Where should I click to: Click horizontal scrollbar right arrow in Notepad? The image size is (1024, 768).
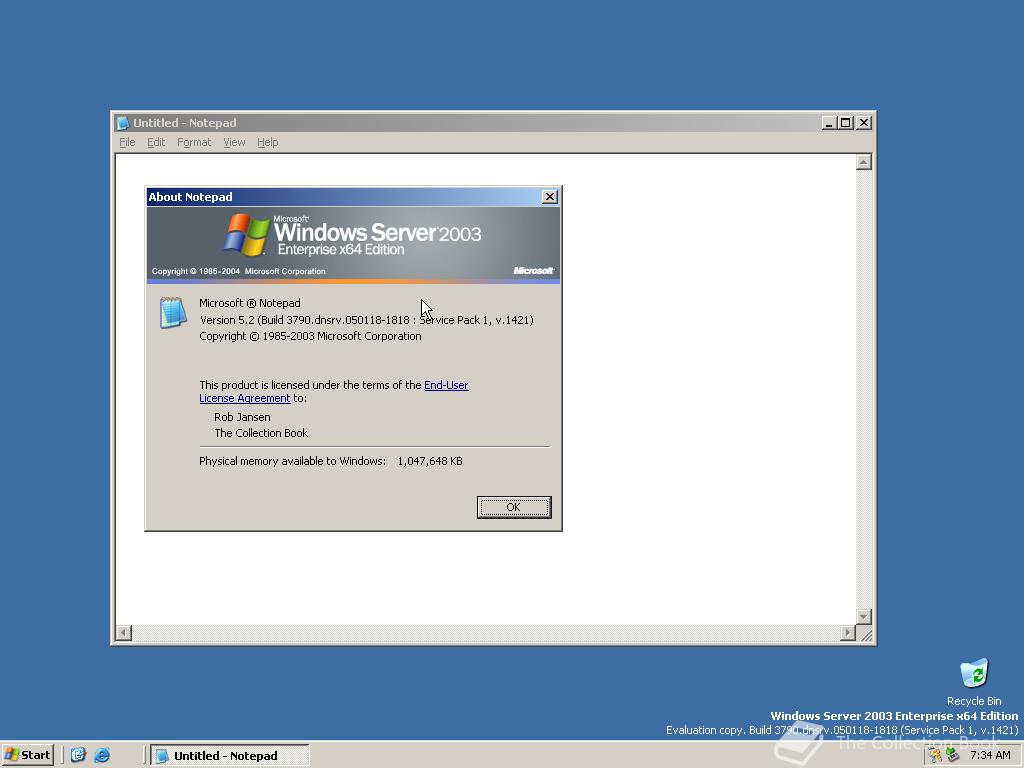[848, 632]
